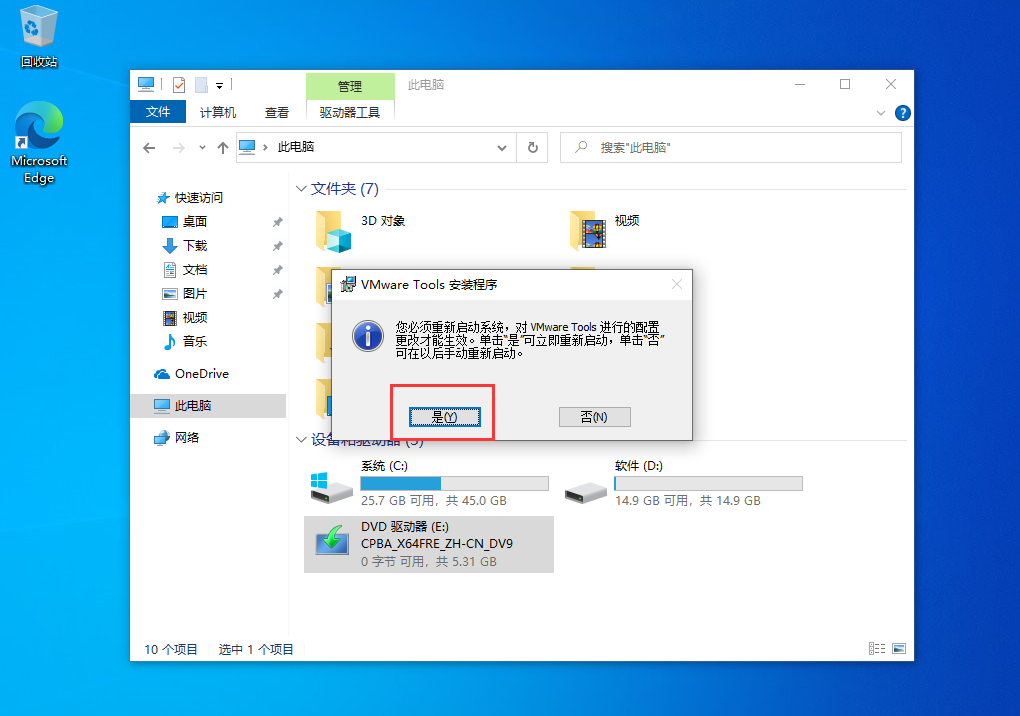Select the DVD 驱动器 (E:) drive

pyautogui.click(x=429, y=544)
